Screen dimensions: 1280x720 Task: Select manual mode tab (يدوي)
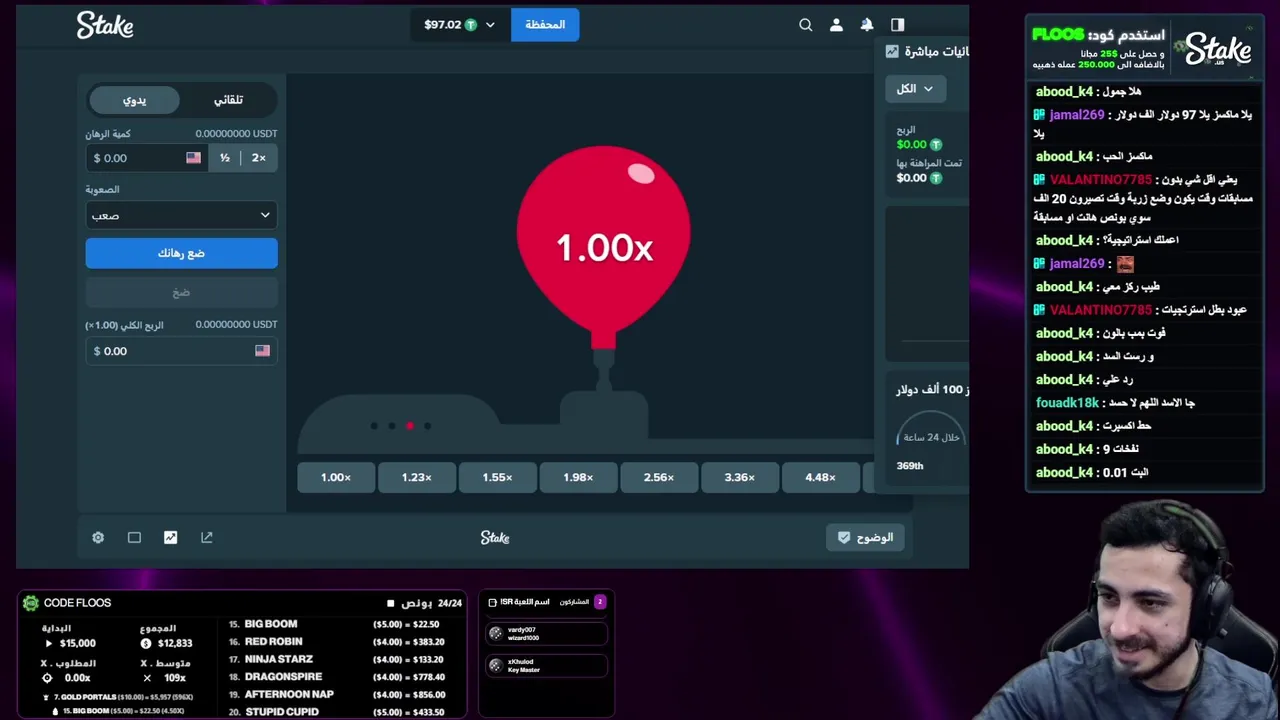click(x=134, y=100)
